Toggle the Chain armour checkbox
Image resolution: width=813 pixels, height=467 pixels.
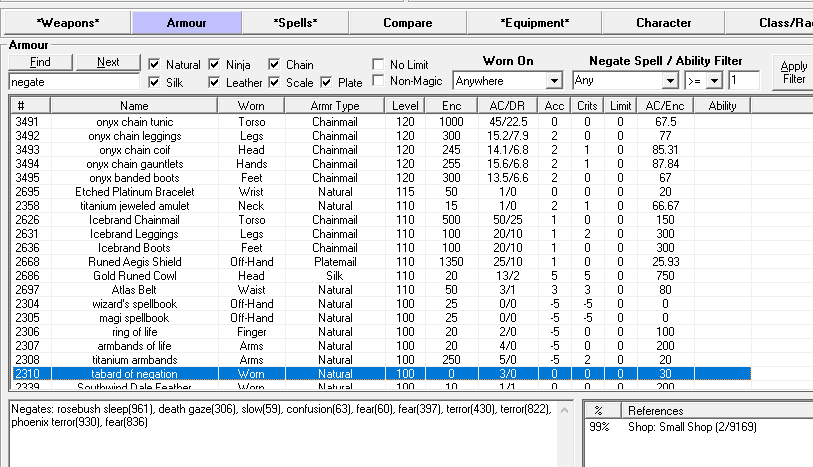274,64
